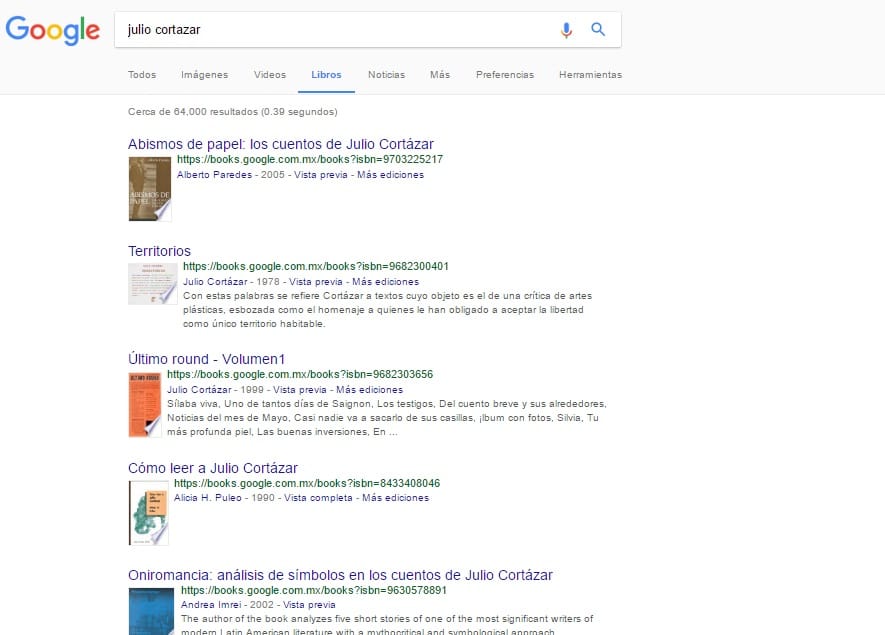Click author link Andrea Imrei
Image resolution: width=885 pixels, height=635 pixels.
pyautogui.click(x=211, y=605)
